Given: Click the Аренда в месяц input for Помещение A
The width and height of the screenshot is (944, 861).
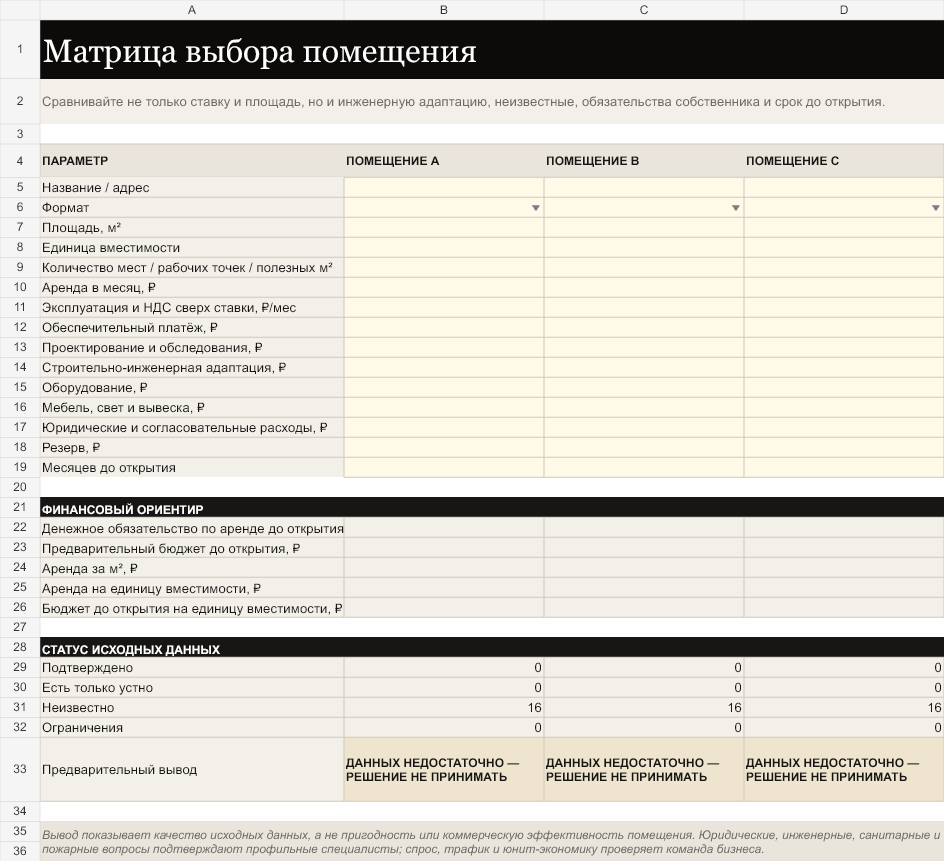Looking at the screenshot, I should tap(444, 288).
